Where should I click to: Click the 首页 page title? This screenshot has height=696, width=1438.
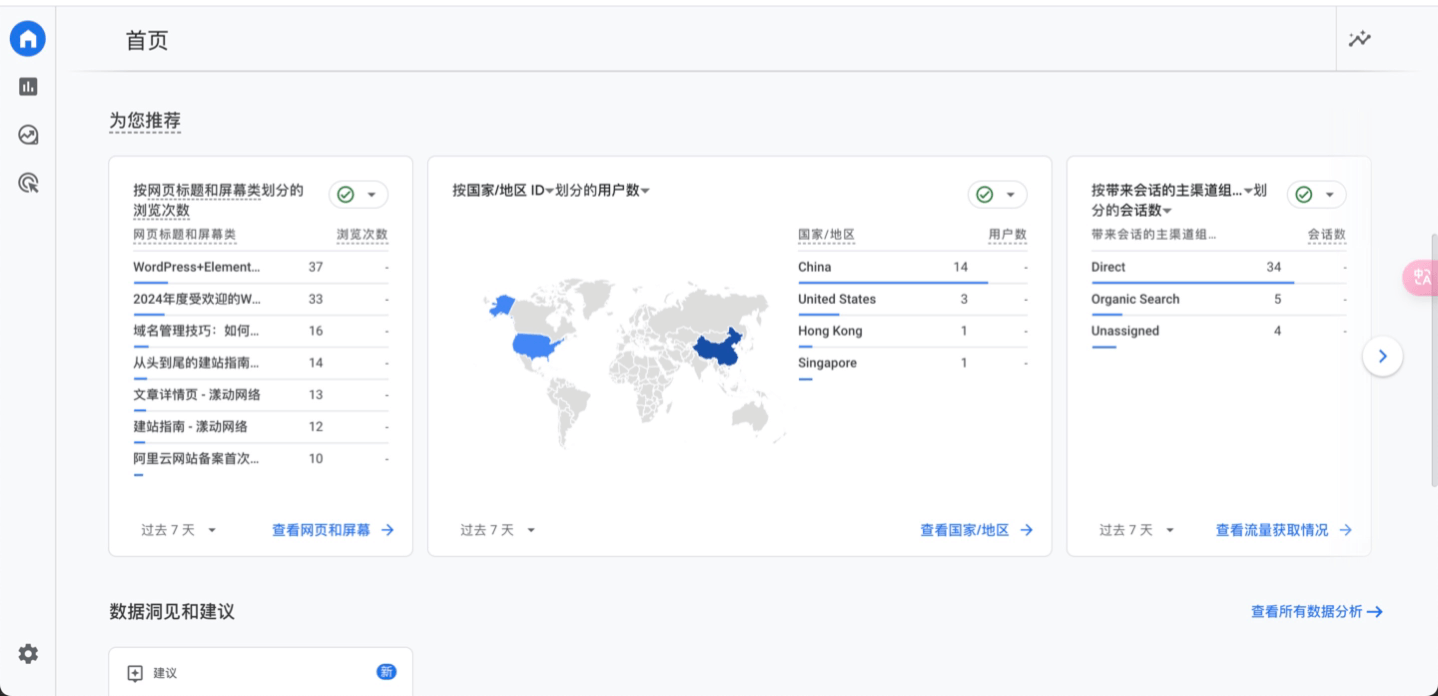pos(147,40)
